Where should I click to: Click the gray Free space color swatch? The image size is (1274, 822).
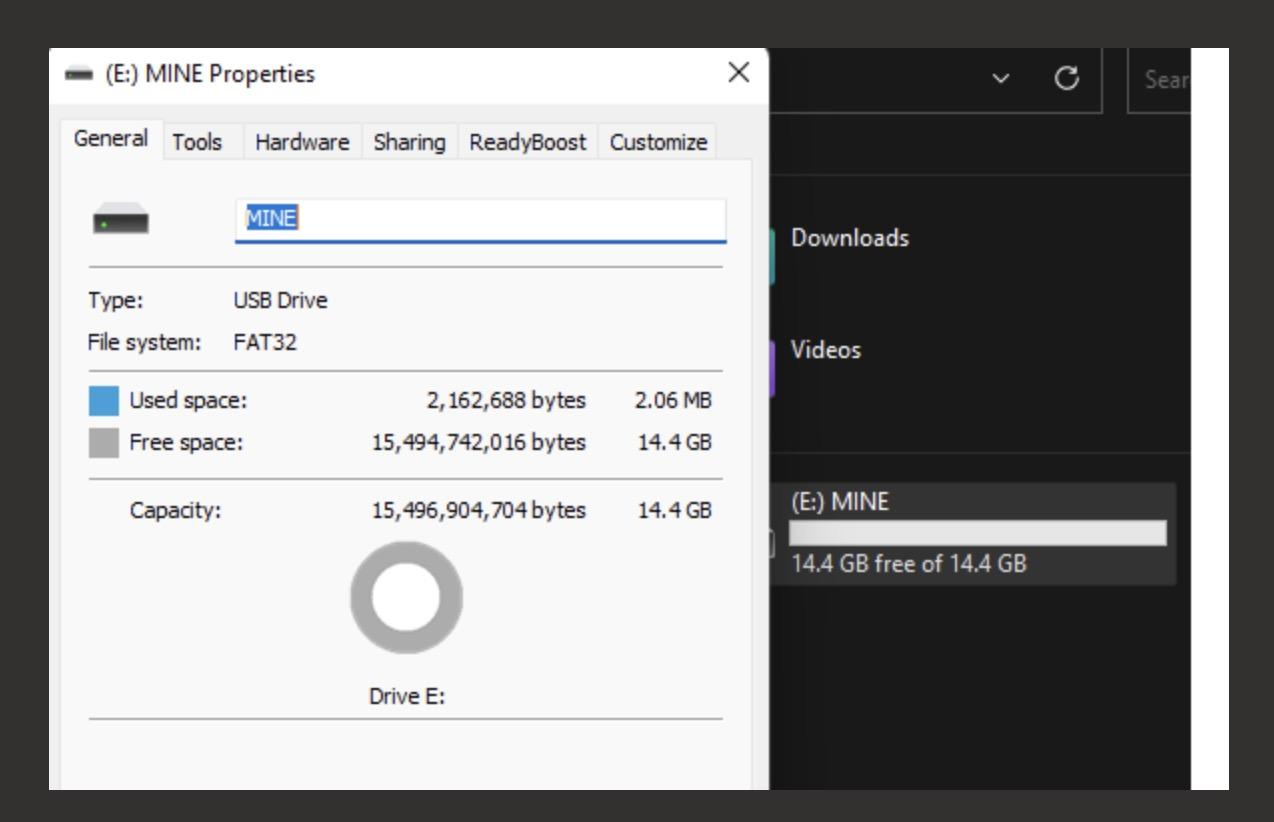[103, 443]
